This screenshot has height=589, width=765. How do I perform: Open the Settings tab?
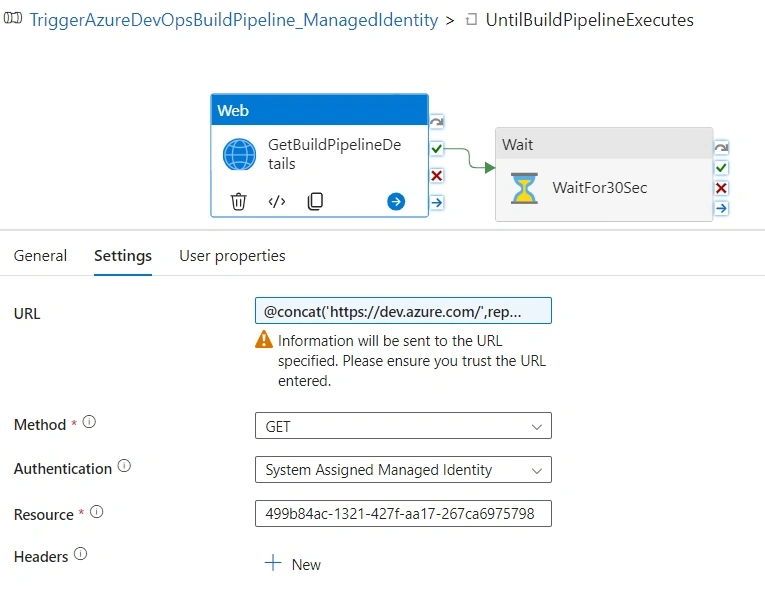click(x=123, y=256)
